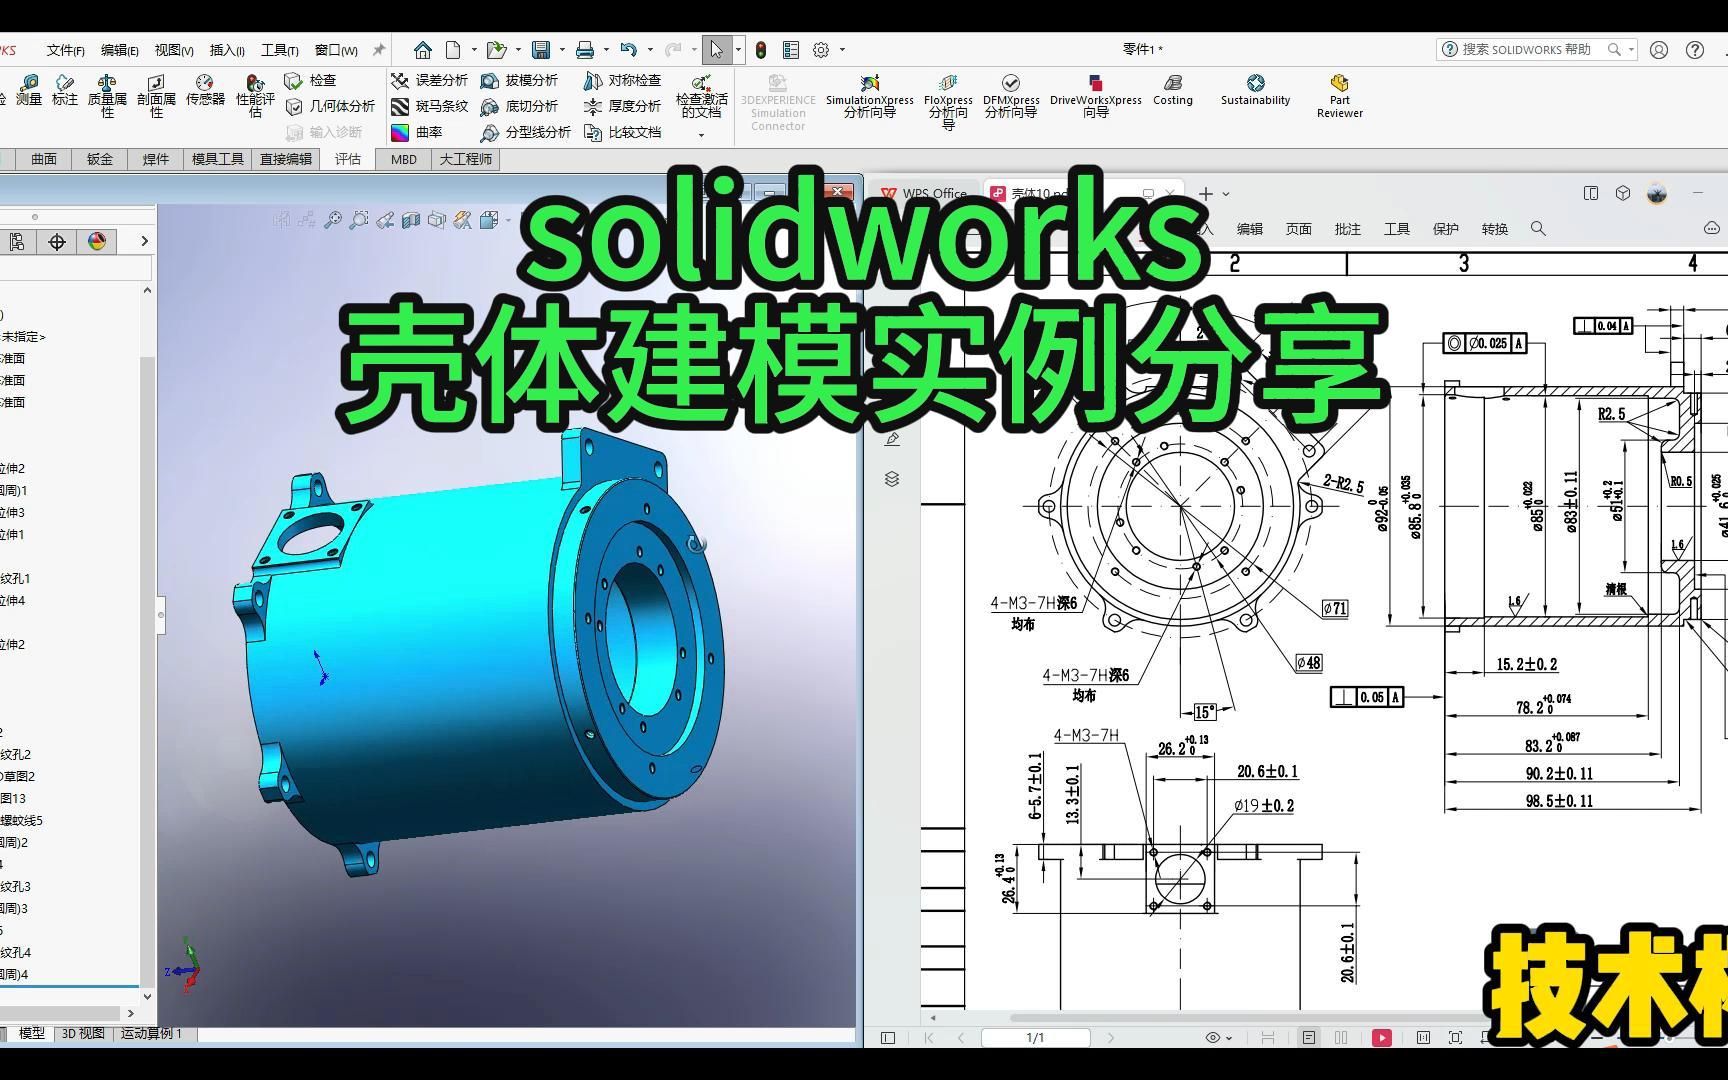This screenshot has width=1728, height=1080.
Task: Expand the options gear dropdown arrow
Action: (x=842, y=50)
